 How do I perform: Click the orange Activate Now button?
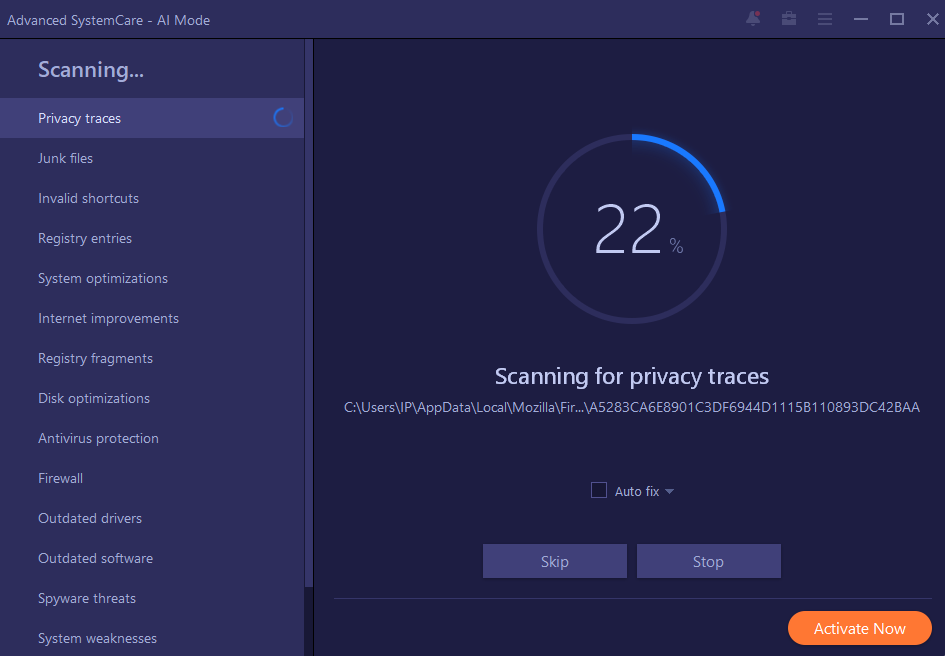coord(859,628)
